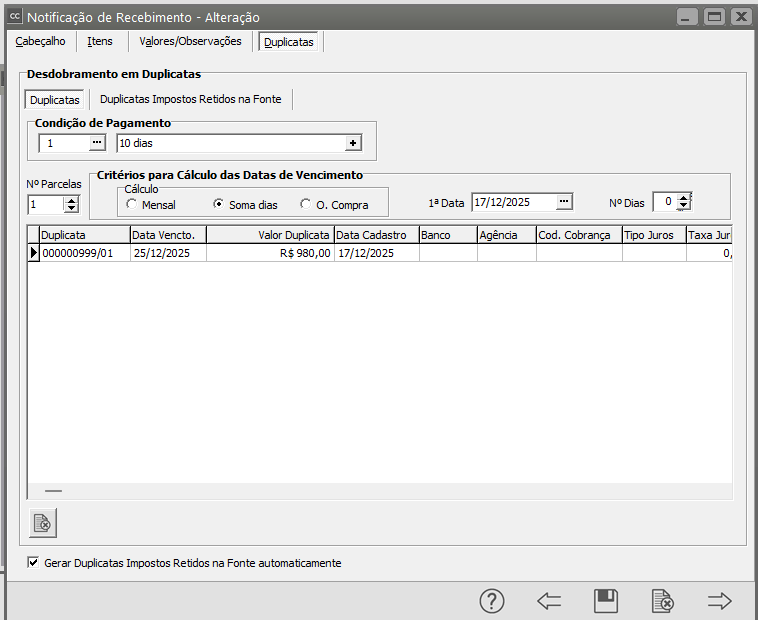Image resolution: width=758 pixels, height=620 pixels.
Task: Select the Soma dias radio button
Action: click(x=218, y=204)
